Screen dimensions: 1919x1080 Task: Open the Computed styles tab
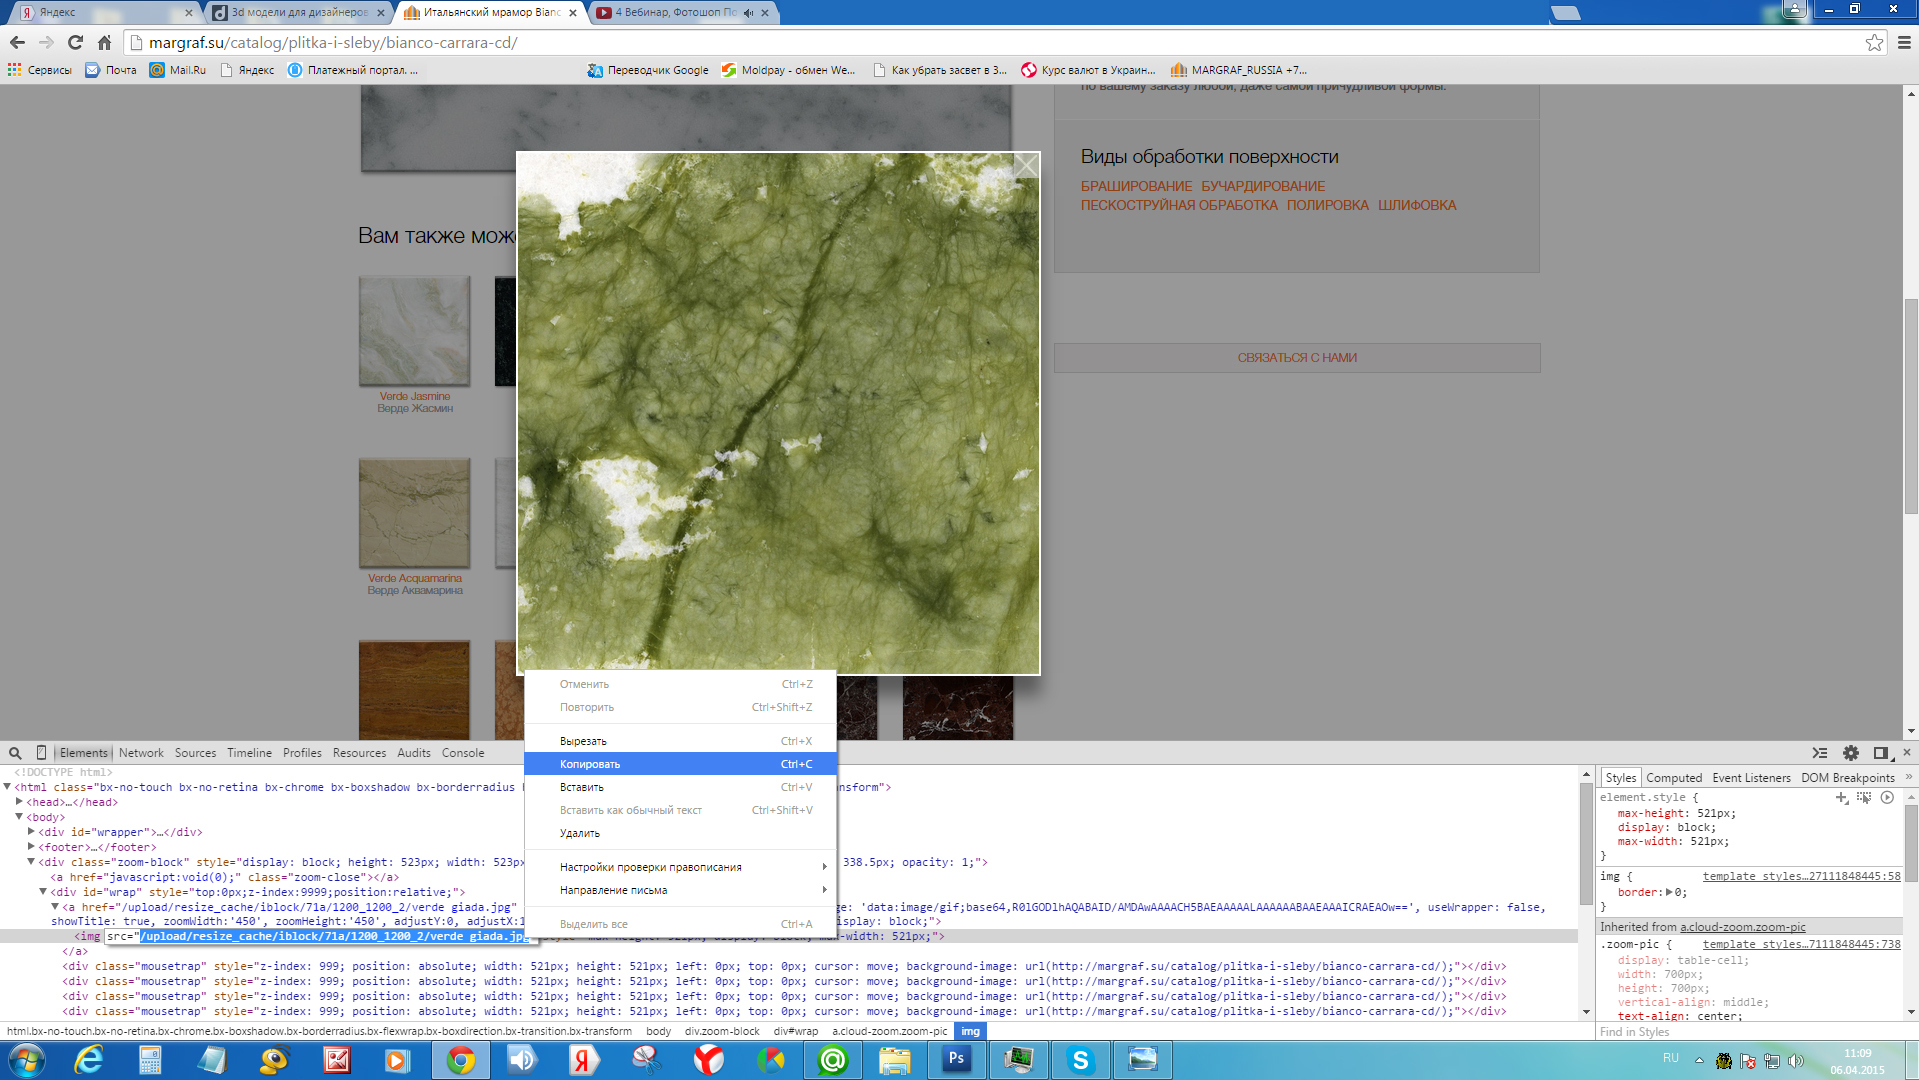[x=1674, y=778]
